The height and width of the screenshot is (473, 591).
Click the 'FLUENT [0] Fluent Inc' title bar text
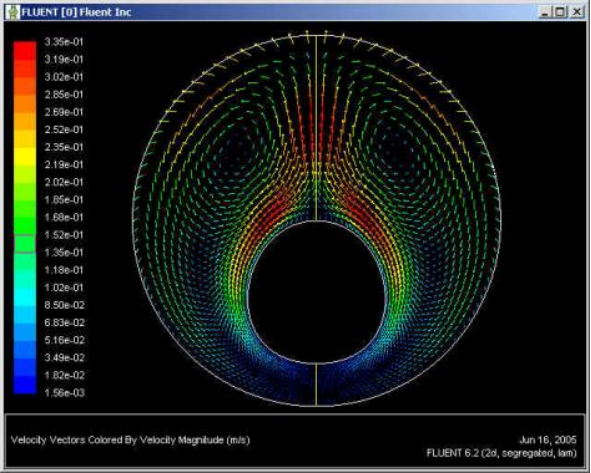pyautogui.click(x=76, y=12)
